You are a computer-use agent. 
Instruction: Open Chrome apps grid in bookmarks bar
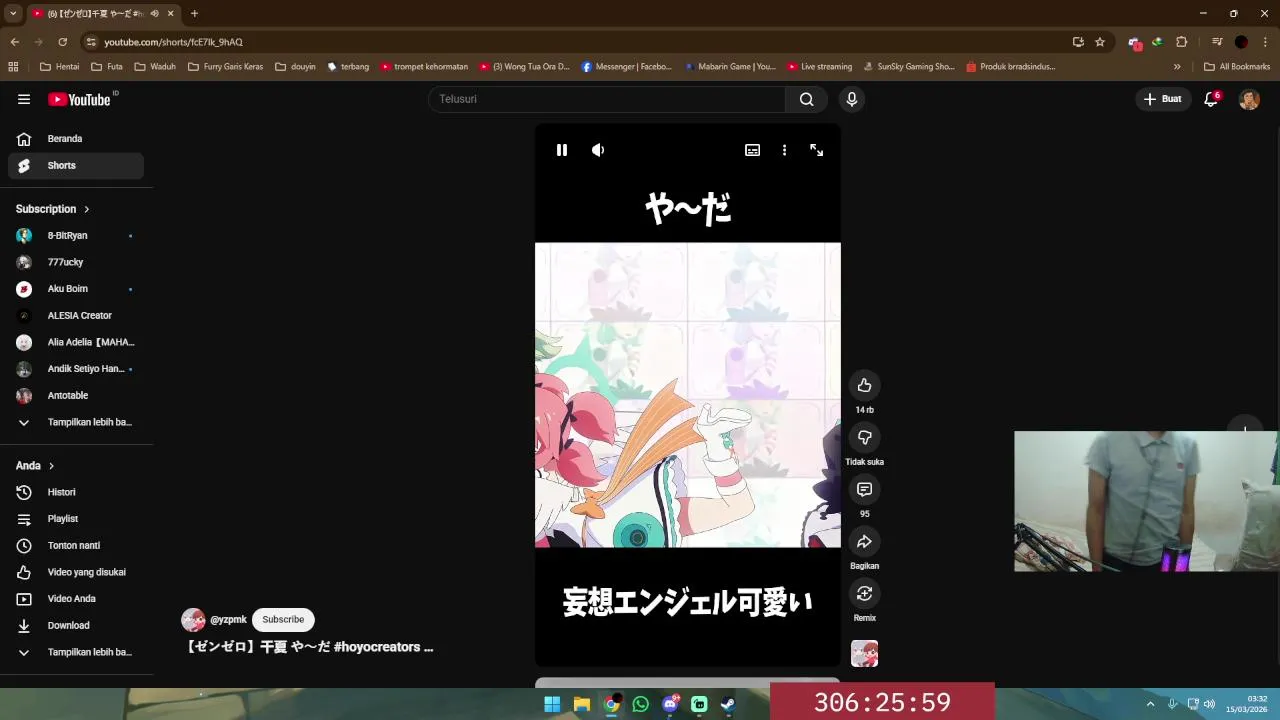tap(13, 67)
